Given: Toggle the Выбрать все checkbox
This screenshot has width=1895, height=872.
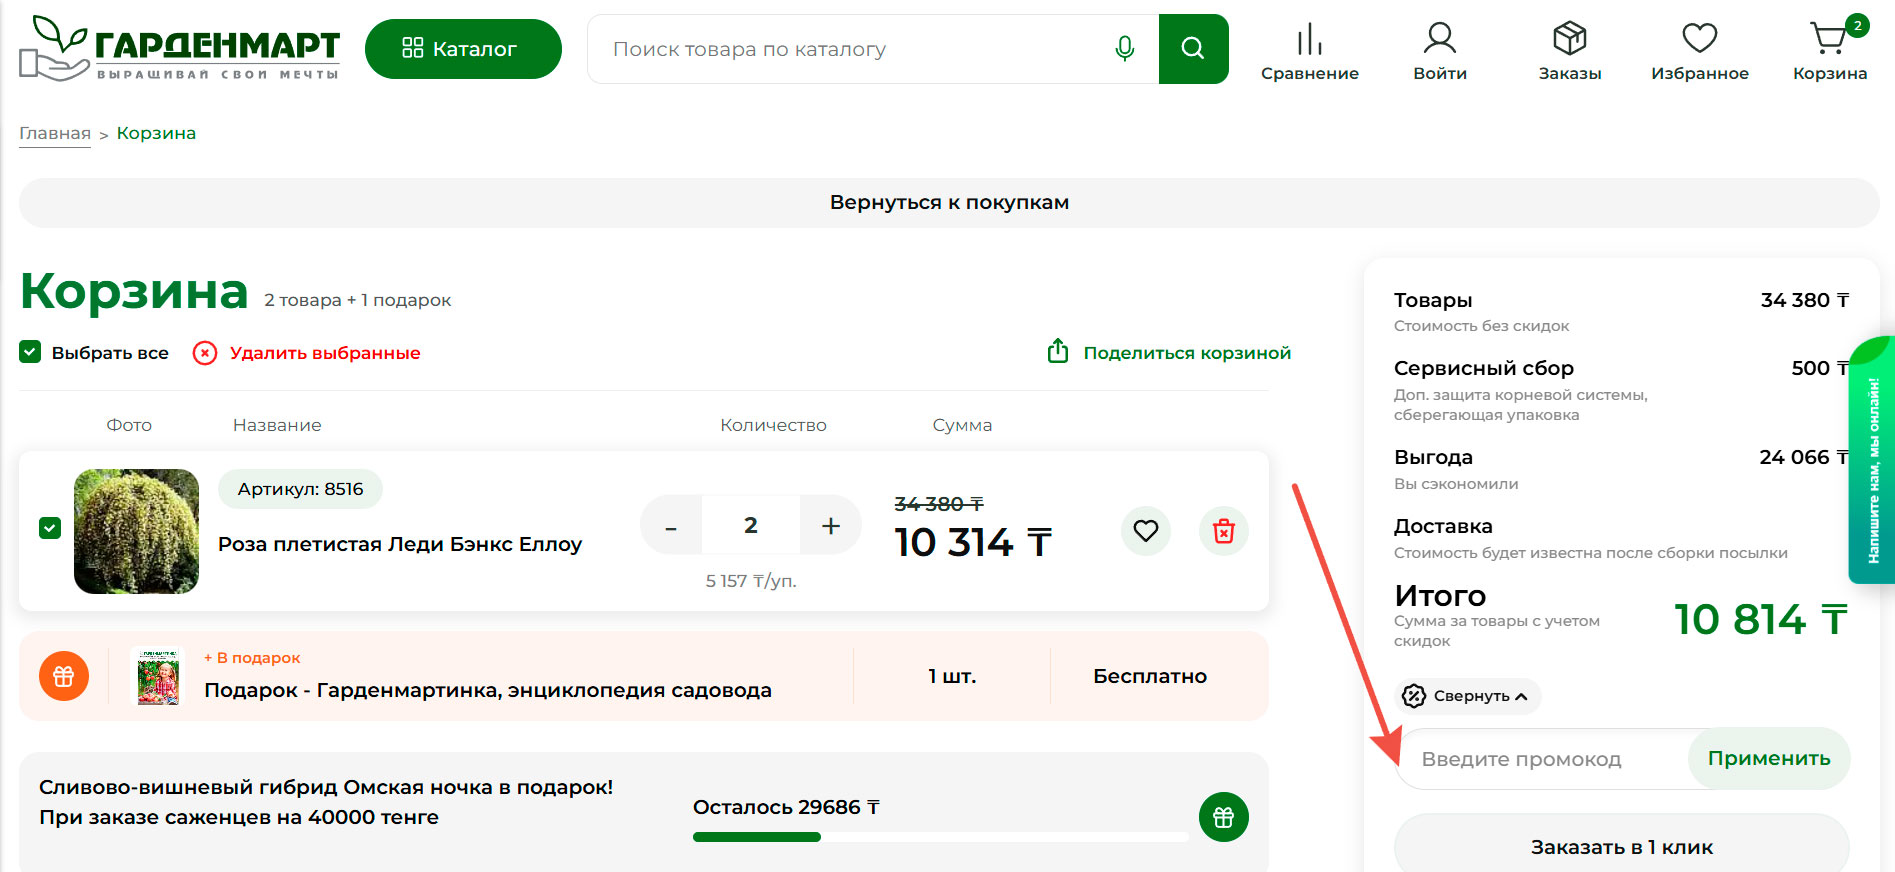Looking at the screenshot, I should click(x=30, y=352).
